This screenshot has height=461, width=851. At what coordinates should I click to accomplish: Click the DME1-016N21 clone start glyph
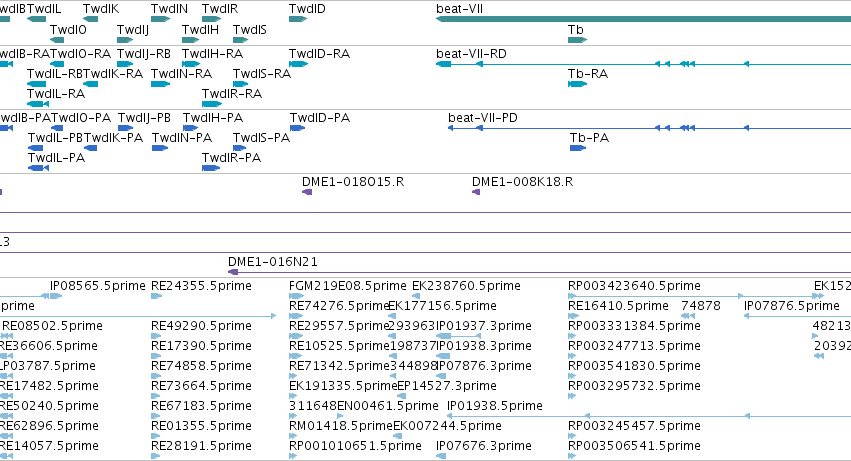[233, 272]
